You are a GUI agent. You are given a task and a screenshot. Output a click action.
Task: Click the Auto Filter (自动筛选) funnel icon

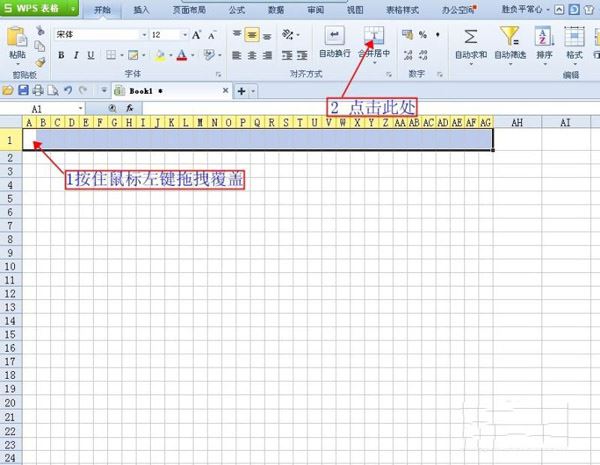510,37
